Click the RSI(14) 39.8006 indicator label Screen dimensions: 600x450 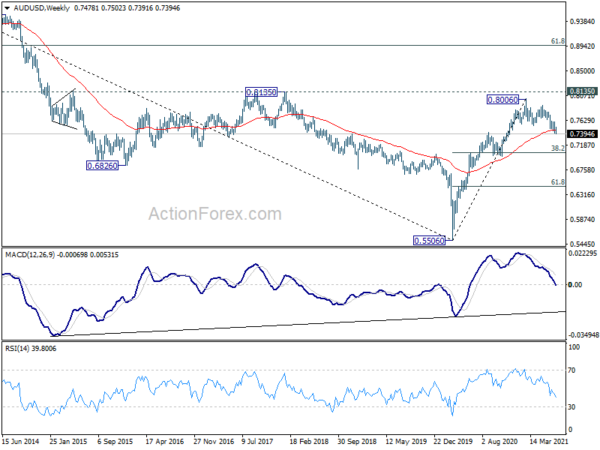click(31, 349)
